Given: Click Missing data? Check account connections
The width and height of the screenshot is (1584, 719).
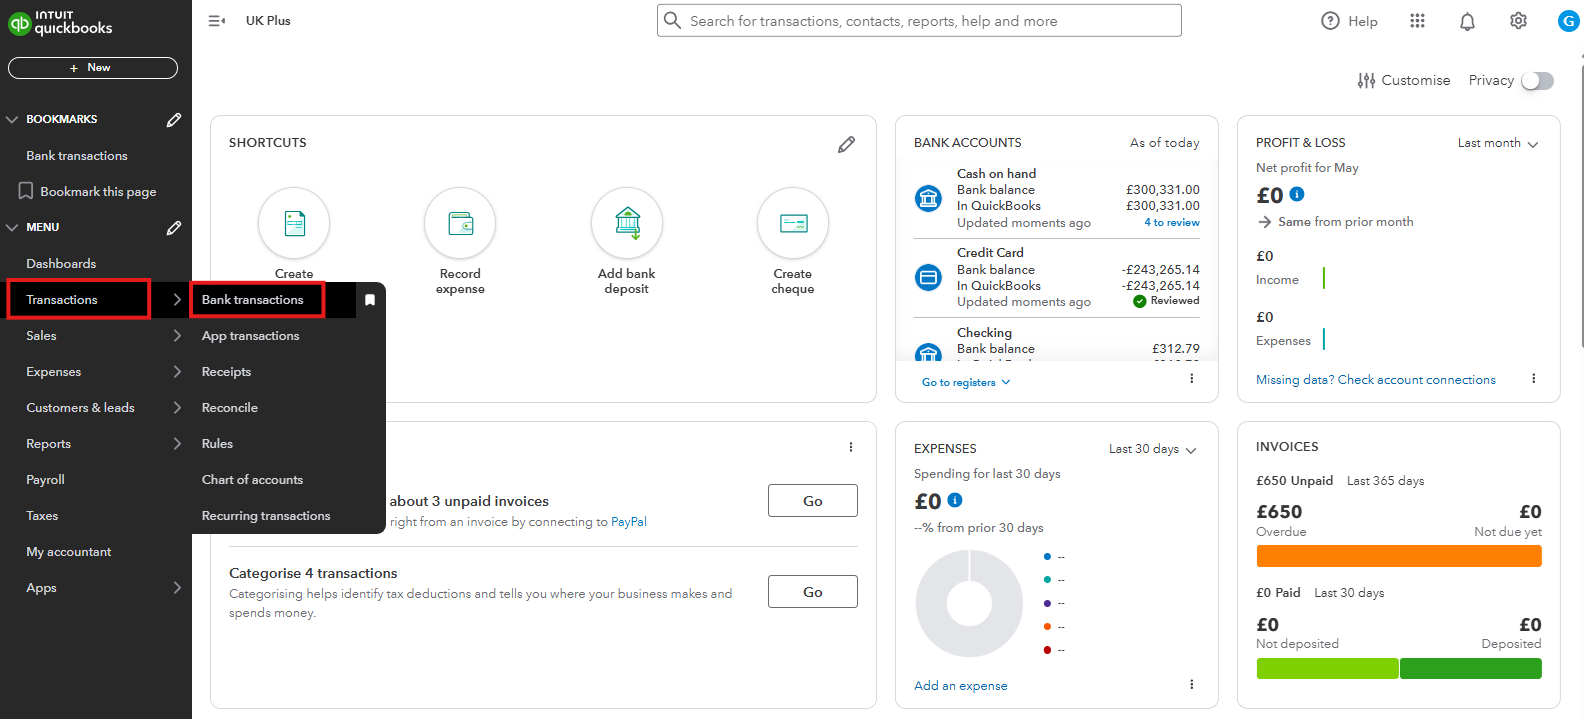Looking at the screenshot, I should coord(1376,380).
